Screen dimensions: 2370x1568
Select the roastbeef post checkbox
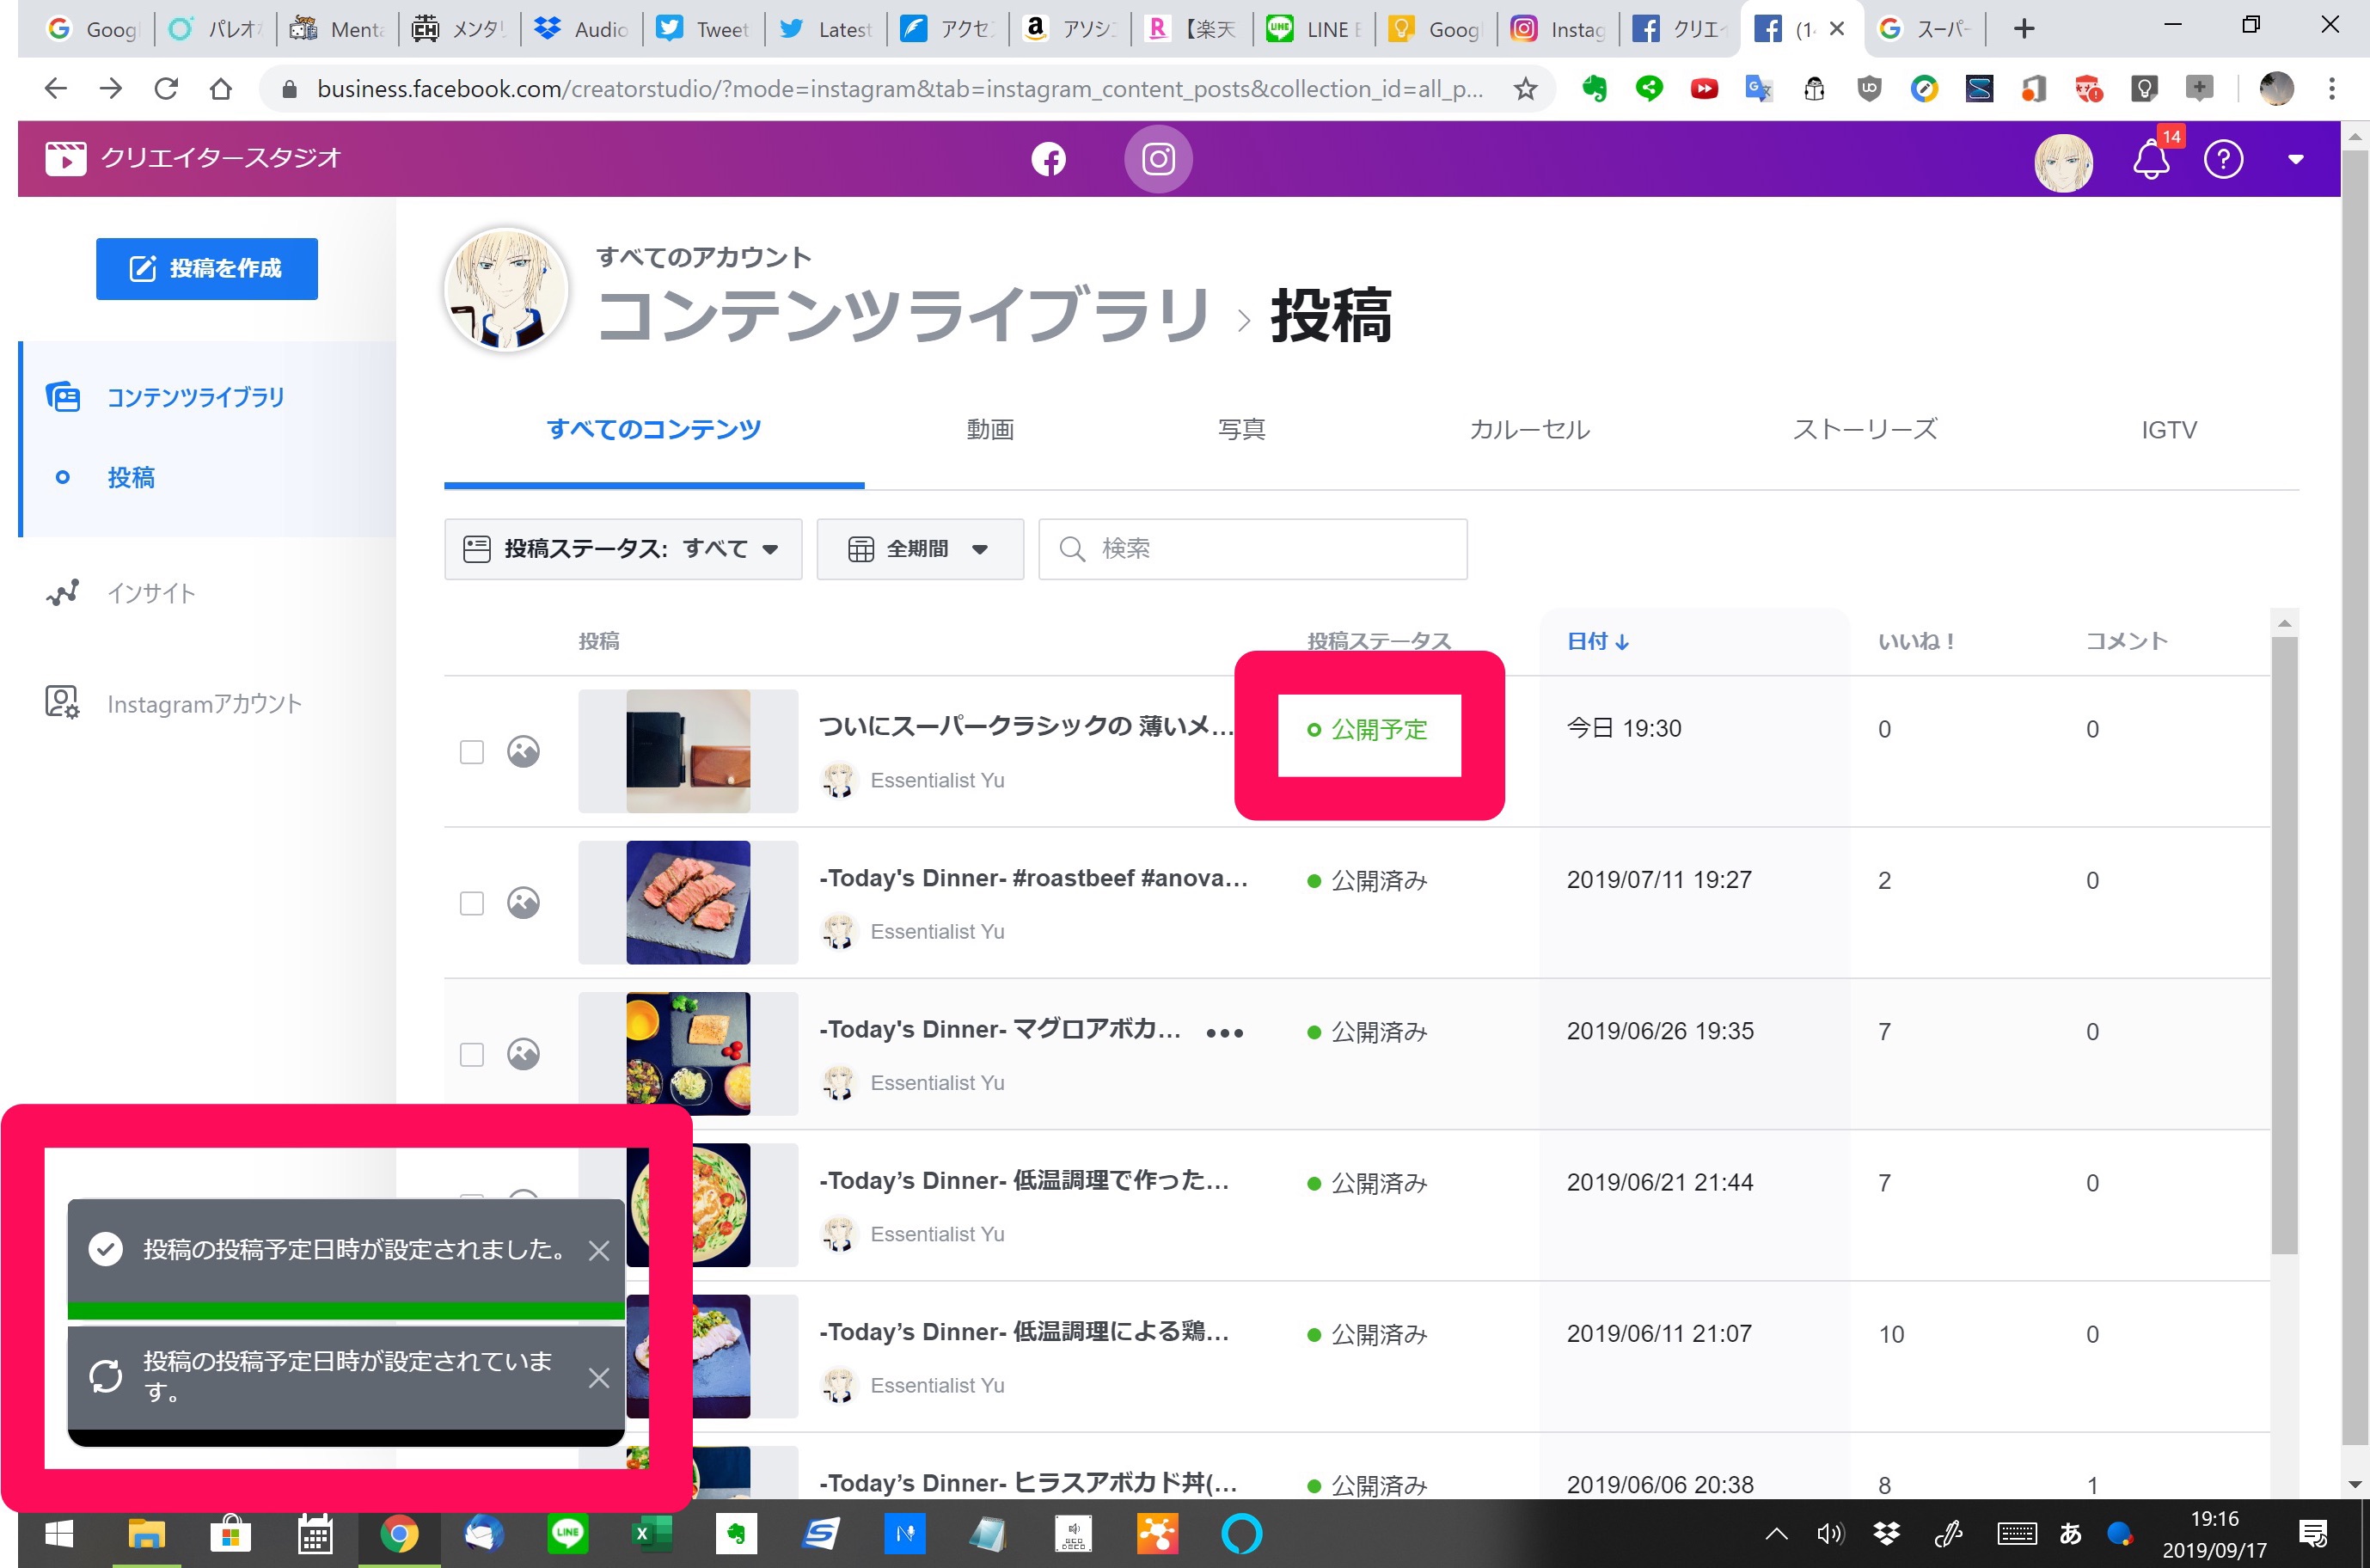471,903
